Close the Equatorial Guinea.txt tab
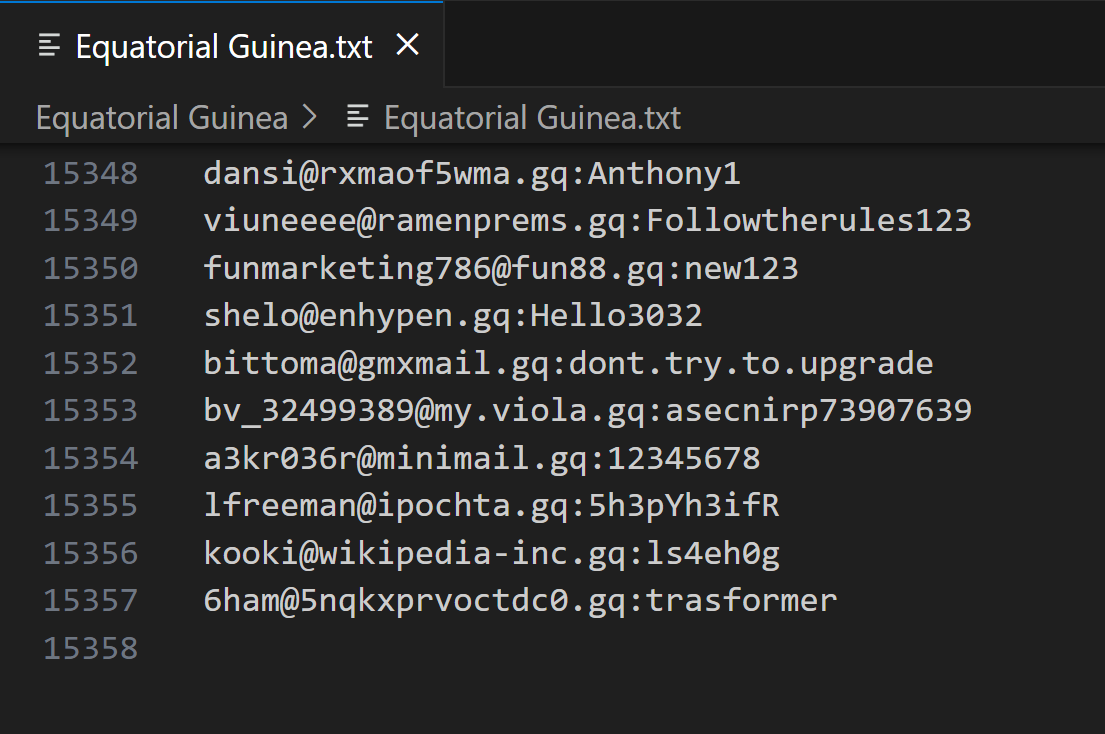 [408, 45]
